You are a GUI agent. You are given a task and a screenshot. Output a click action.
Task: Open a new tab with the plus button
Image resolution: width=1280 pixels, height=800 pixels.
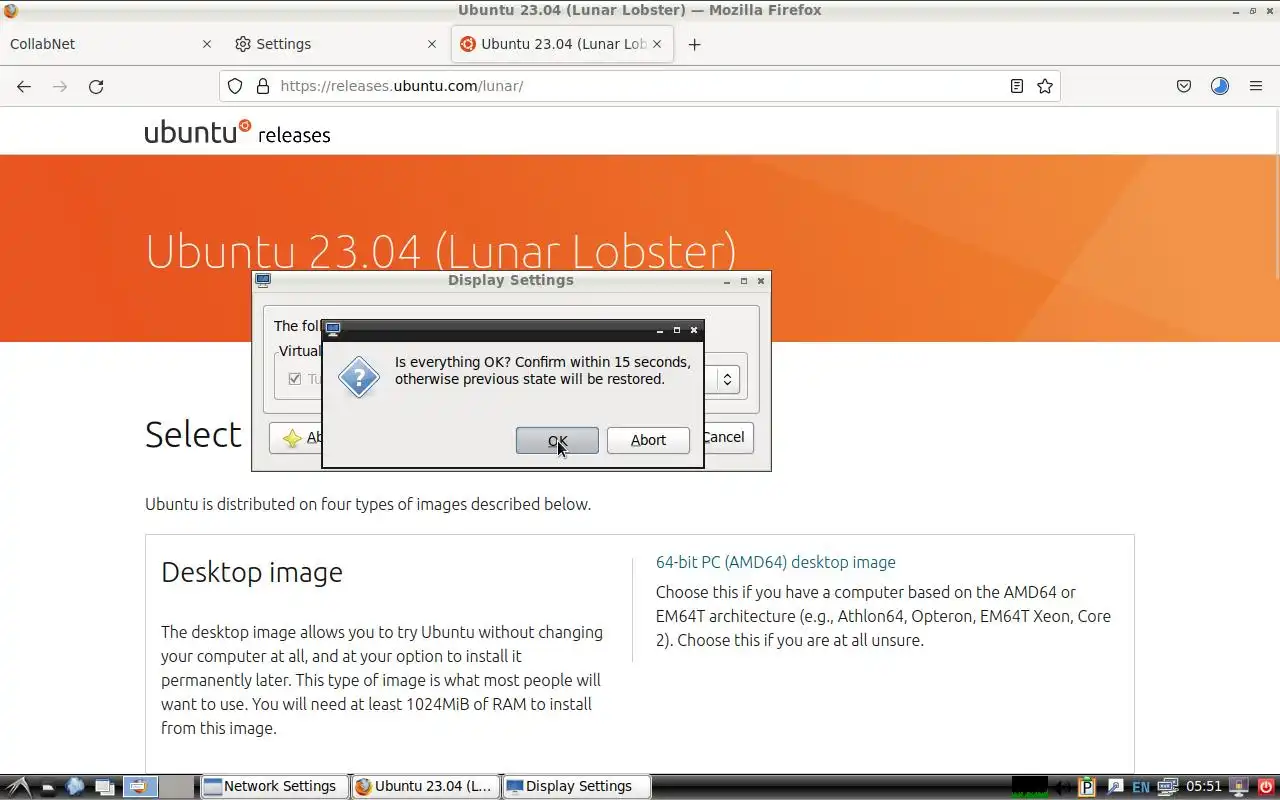695,44
